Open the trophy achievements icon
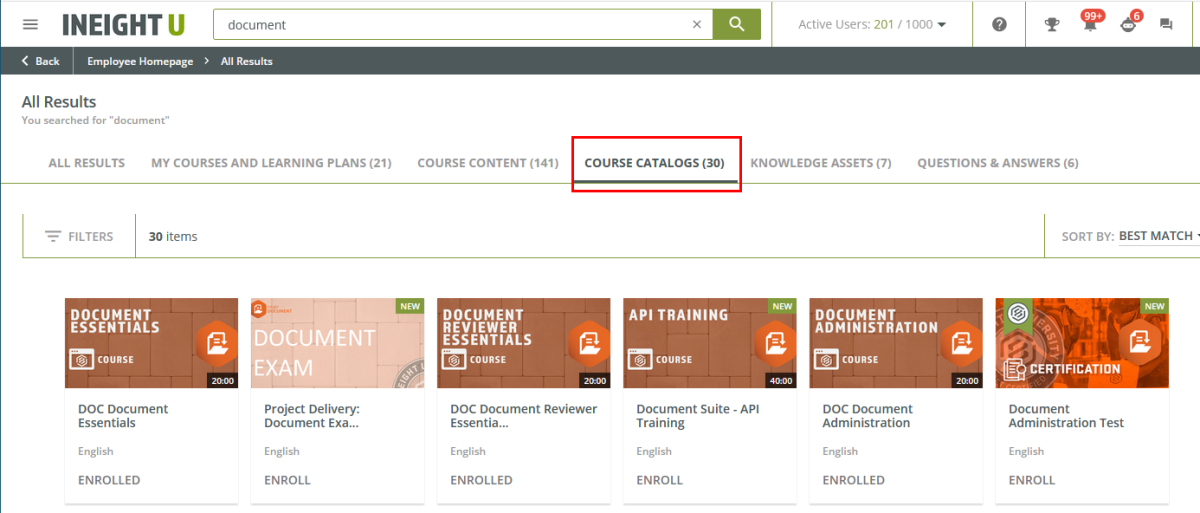The height and width of the screenshot is (513, 1200). coord(1052,25)
